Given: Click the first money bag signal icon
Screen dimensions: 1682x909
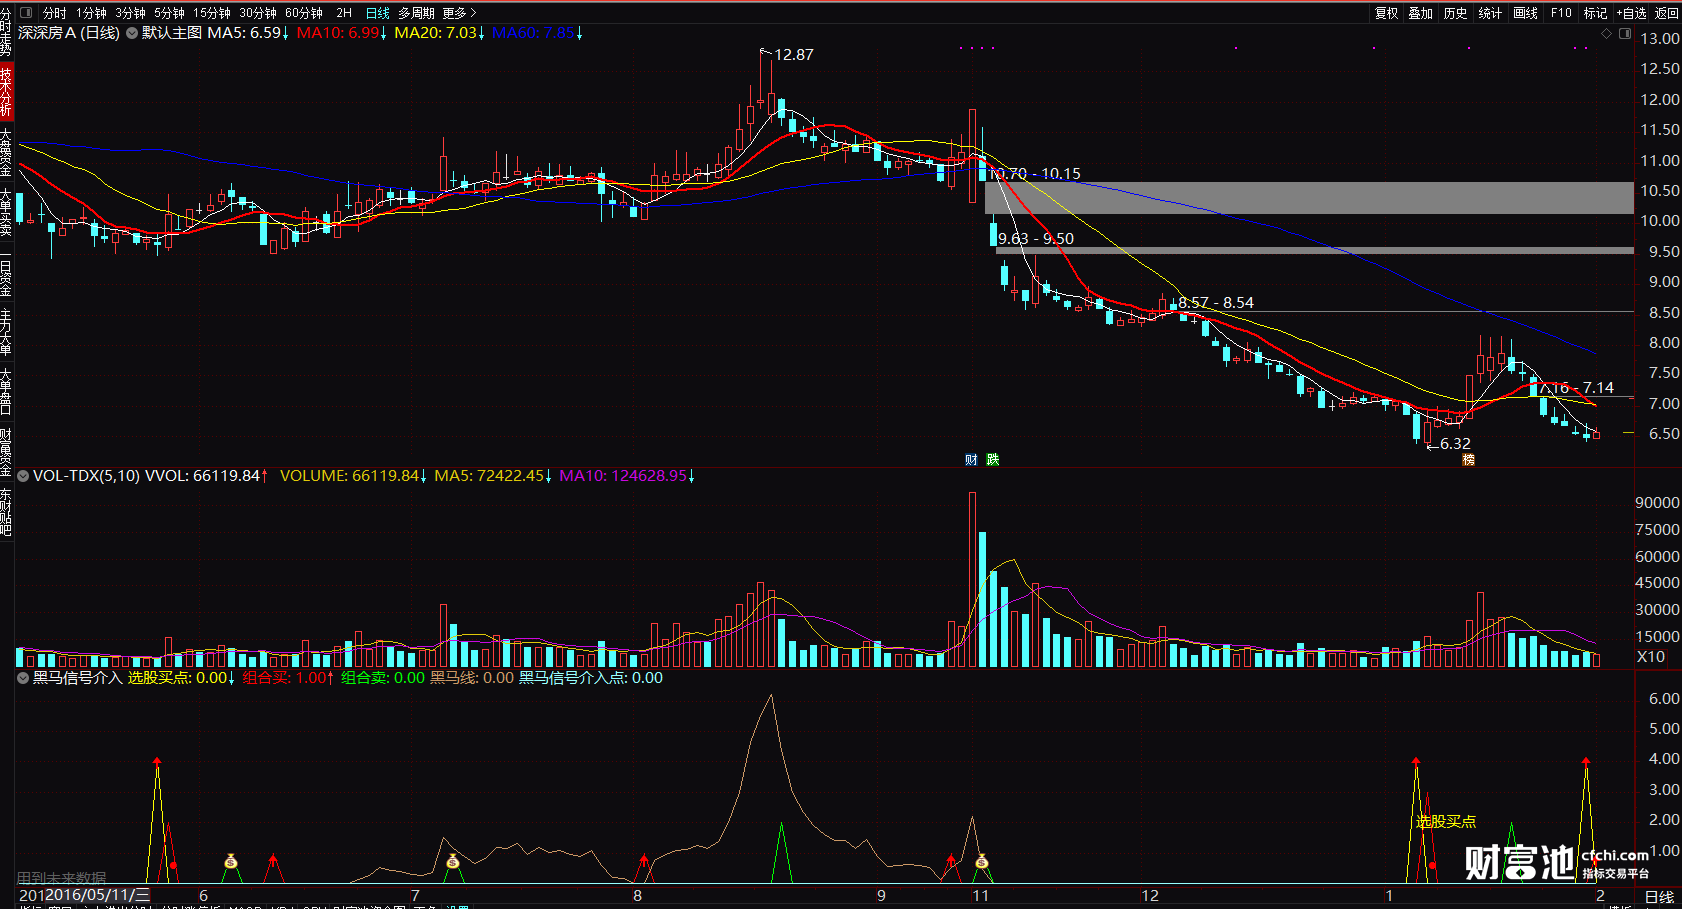Looking at the screenshot, I should (231, 862).
